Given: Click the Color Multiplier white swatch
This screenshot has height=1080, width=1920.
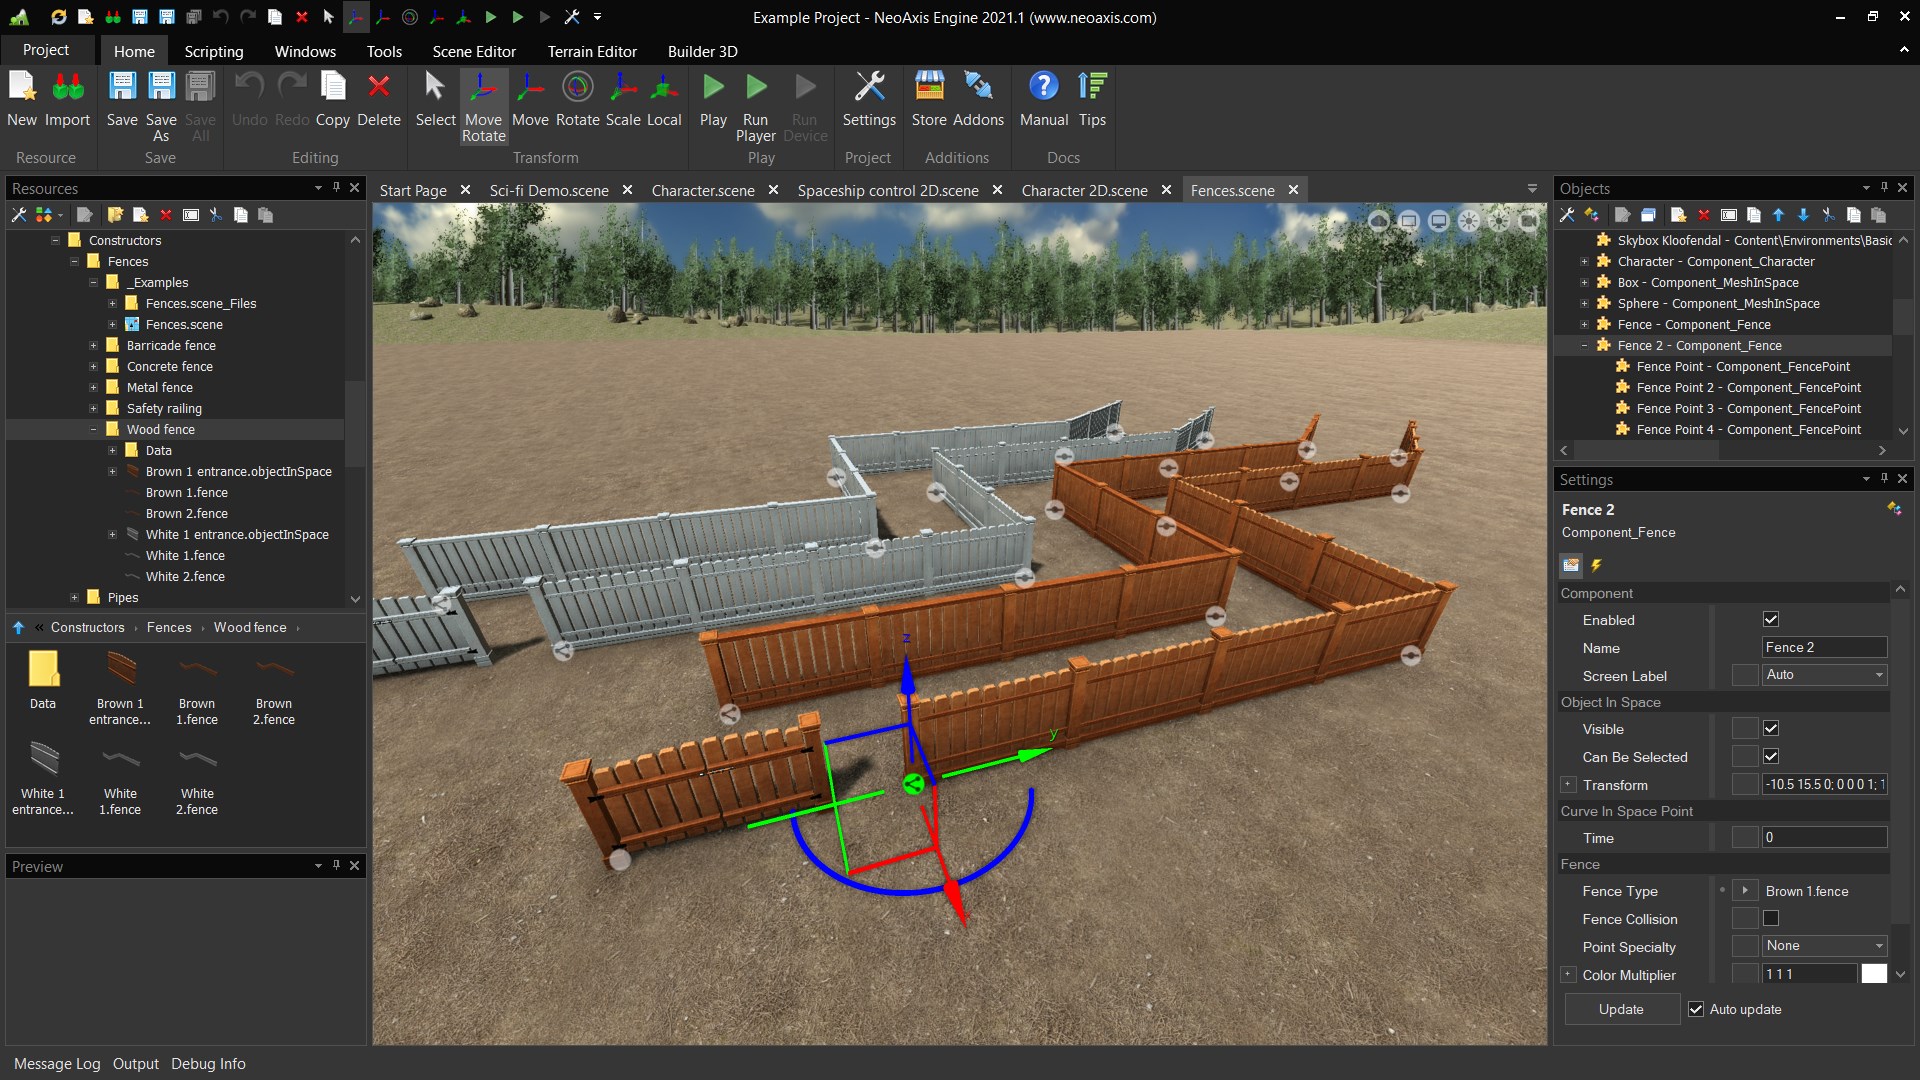Looking at the screenshot, I should pos(1874,974).
